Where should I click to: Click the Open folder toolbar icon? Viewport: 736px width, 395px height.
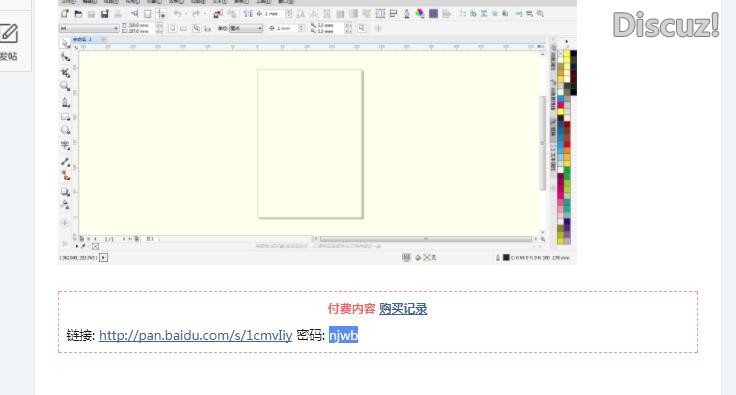tap(78, 14)
